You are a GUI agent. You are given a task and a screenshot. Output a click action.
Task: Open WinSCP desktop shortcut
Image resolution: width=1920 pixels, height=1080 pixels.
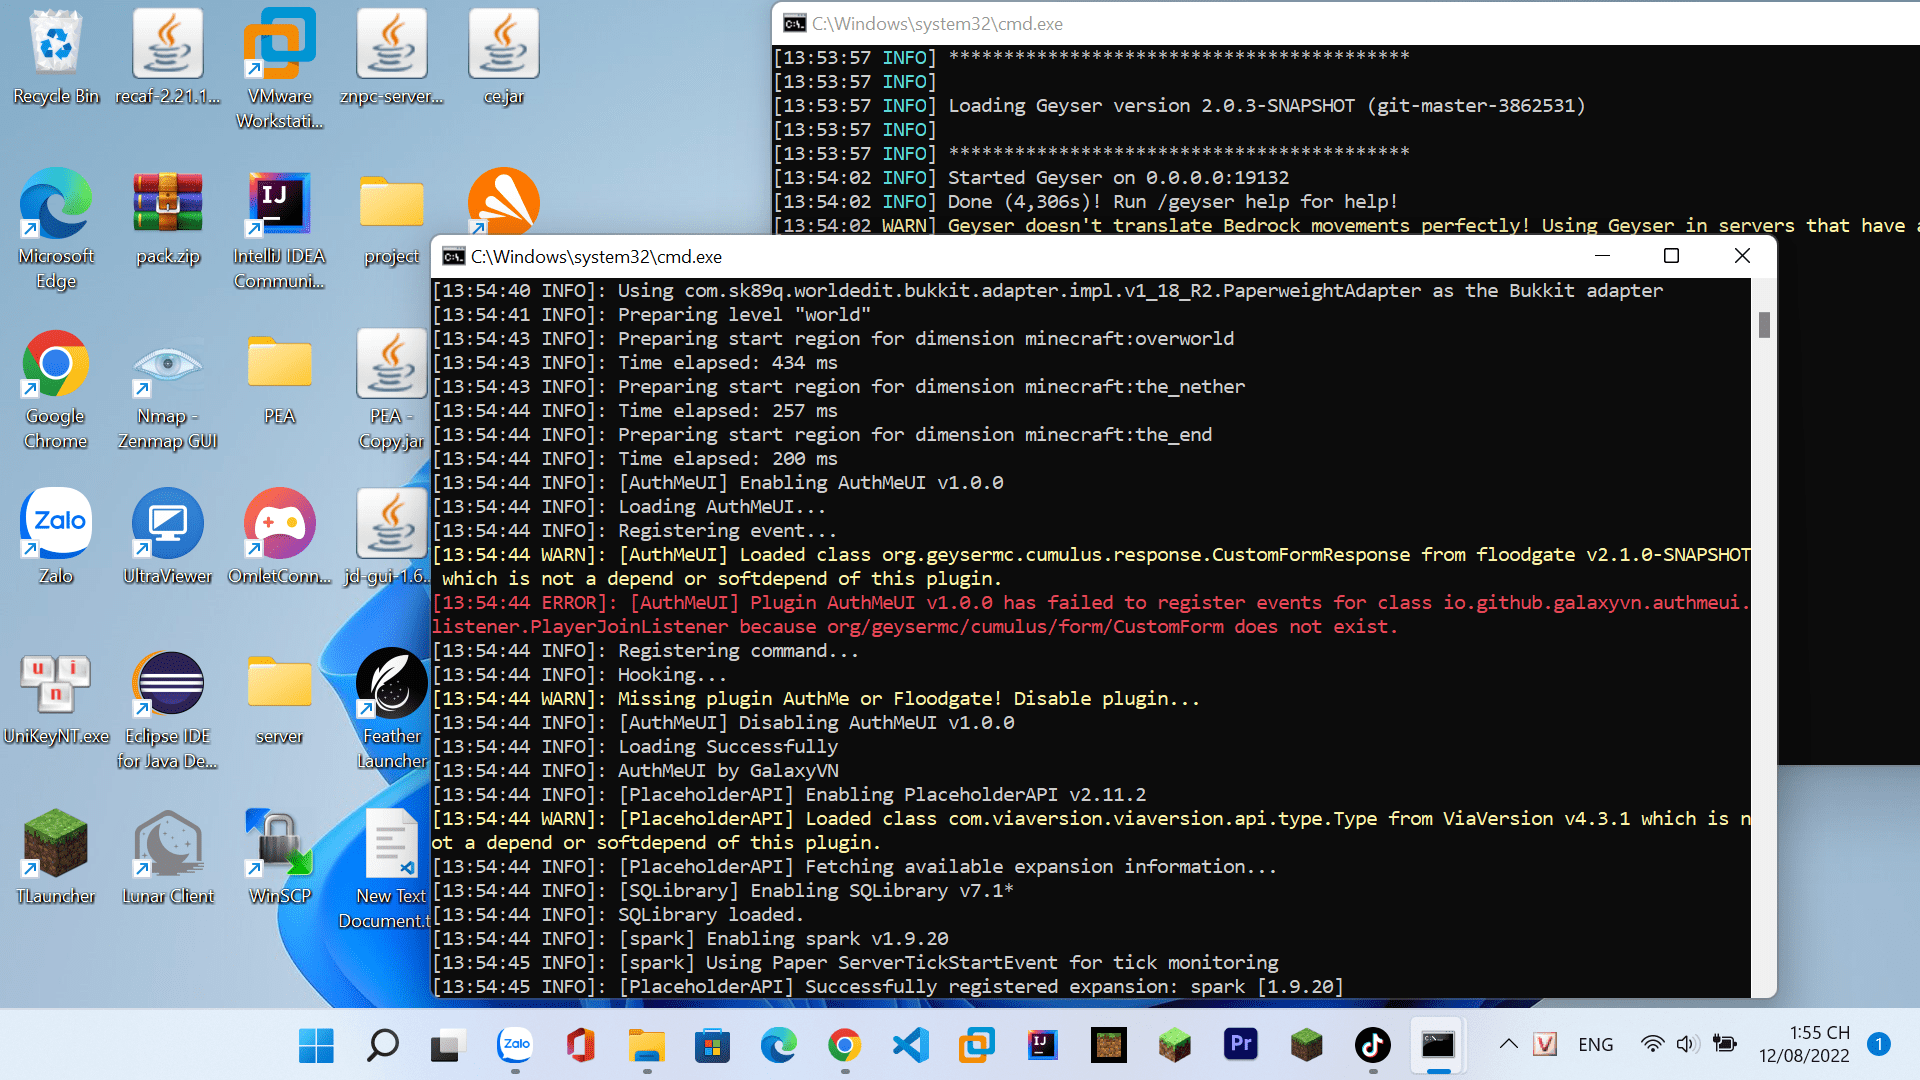[279, 845]
